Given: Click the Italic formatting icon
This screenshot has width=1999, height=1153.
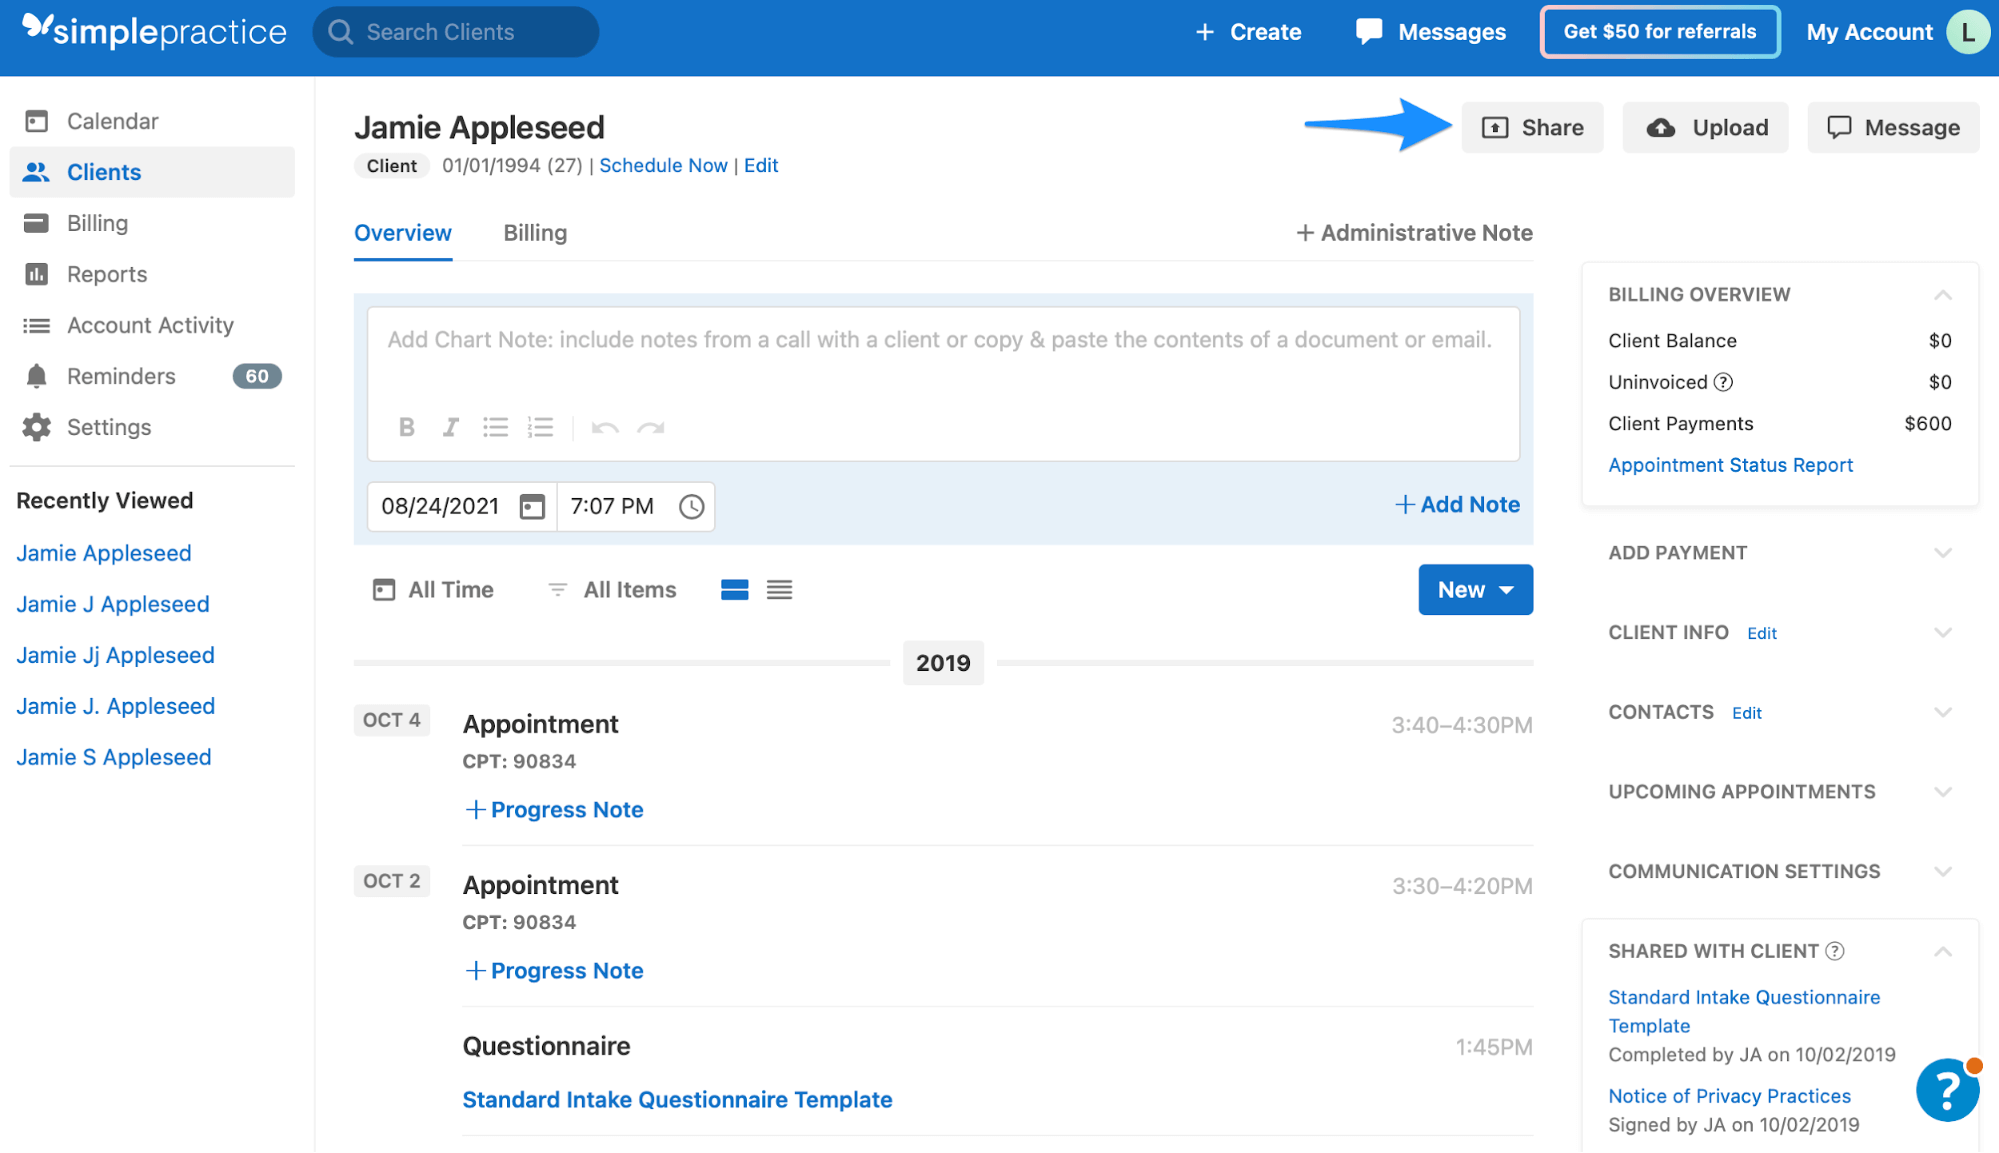Looking at the screenshot, I should (450, 427).
